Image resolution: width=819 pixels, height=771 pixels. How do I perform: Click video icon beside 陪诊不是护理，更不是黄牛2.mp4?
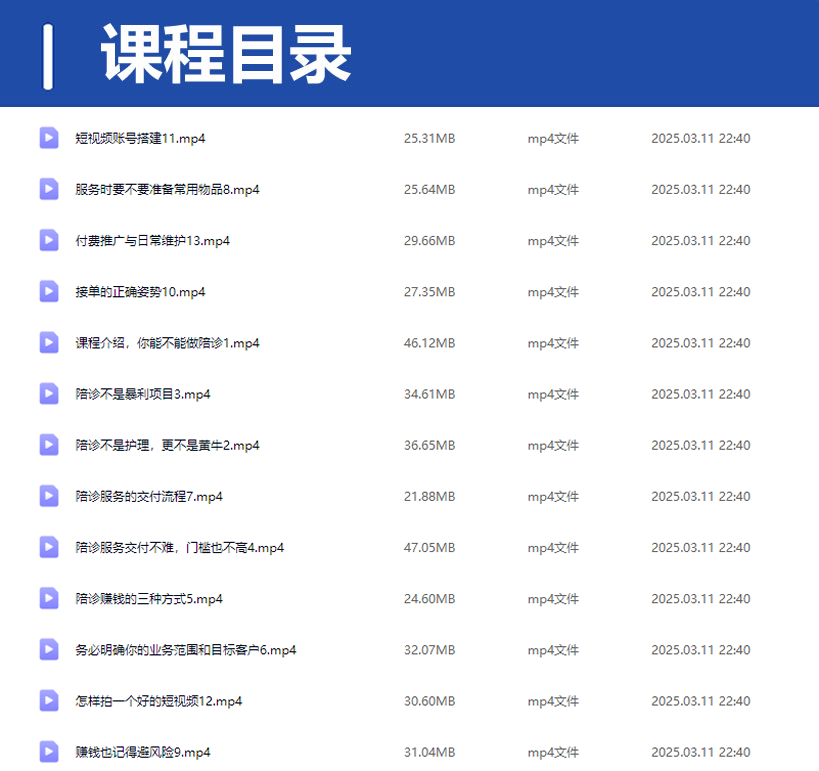pyautogui.click(x=49, y=445)
